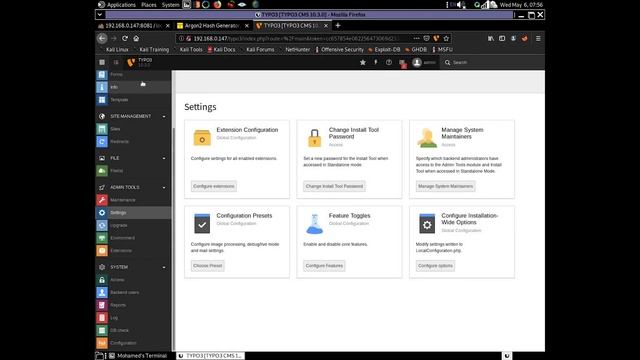This screenshot has width=640, height=360.
Task: Open the Forms module in sidebar
Action: (x=133, y=75)
